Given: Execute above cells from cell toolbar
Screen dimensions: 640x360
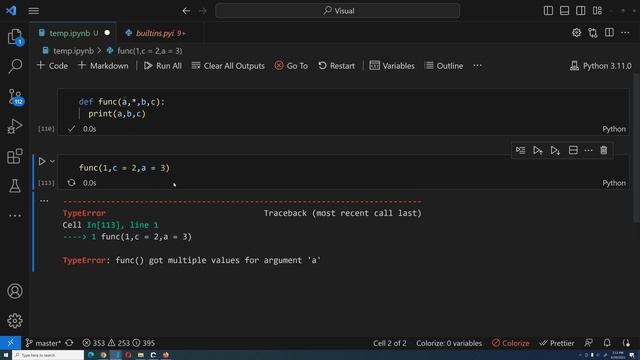Looking at the screenshot, I should point(538,151).
